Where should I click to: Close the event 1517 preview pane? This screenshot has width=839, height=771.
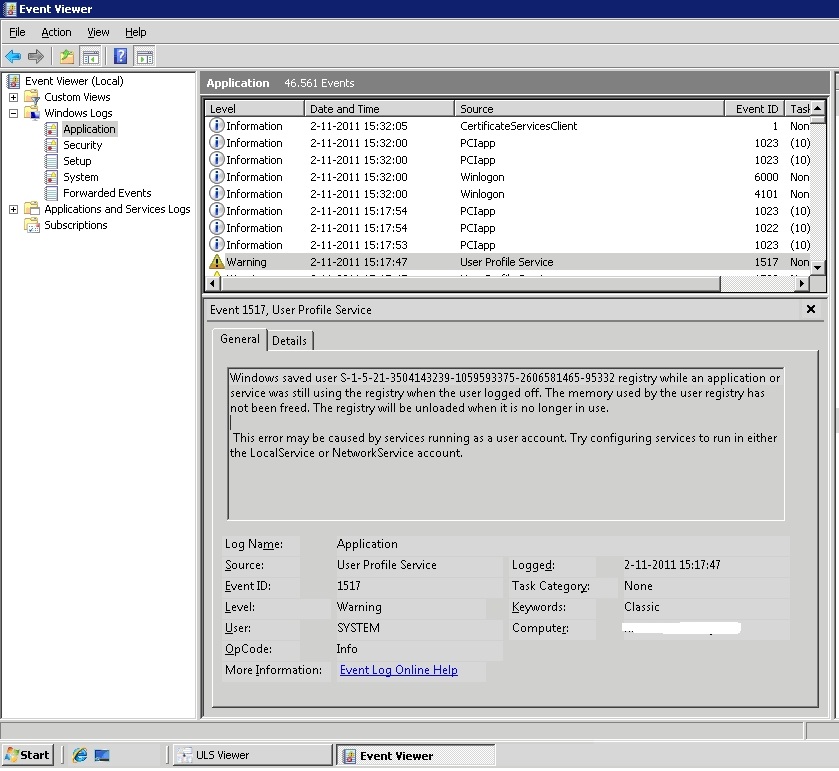pyautogui.click(x=811, y=309)
